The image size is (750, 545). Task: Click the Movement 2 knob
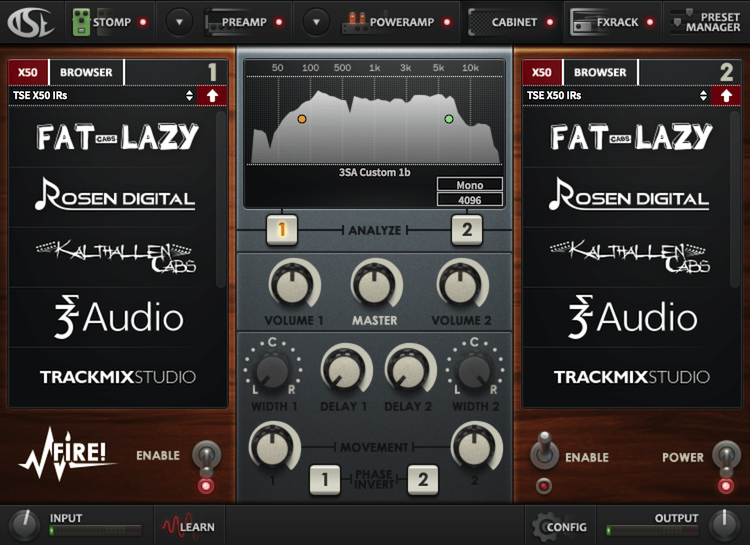(x=474, y=447)
